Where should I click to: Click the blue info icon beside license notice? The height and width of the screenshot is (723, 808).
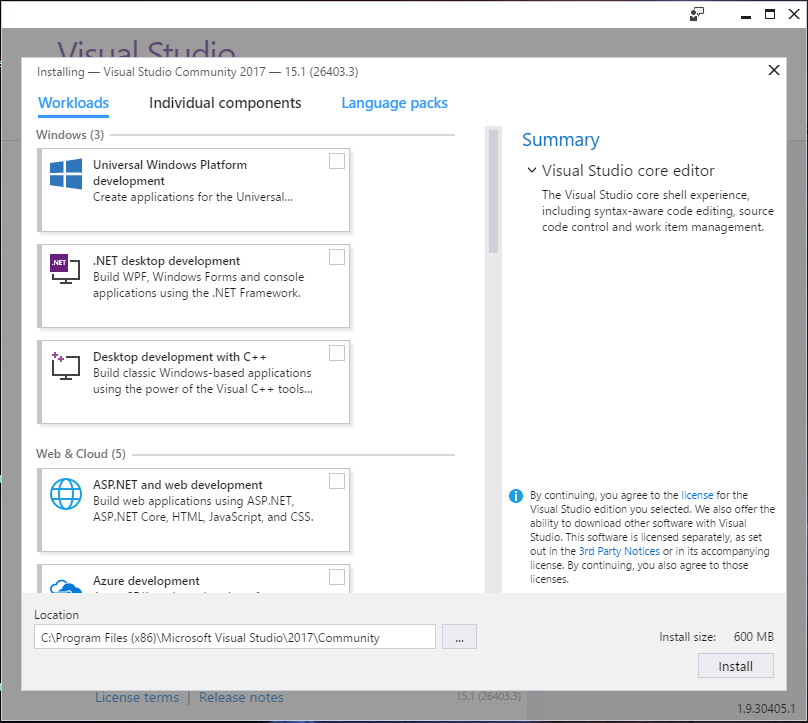[x=516, y=496]
